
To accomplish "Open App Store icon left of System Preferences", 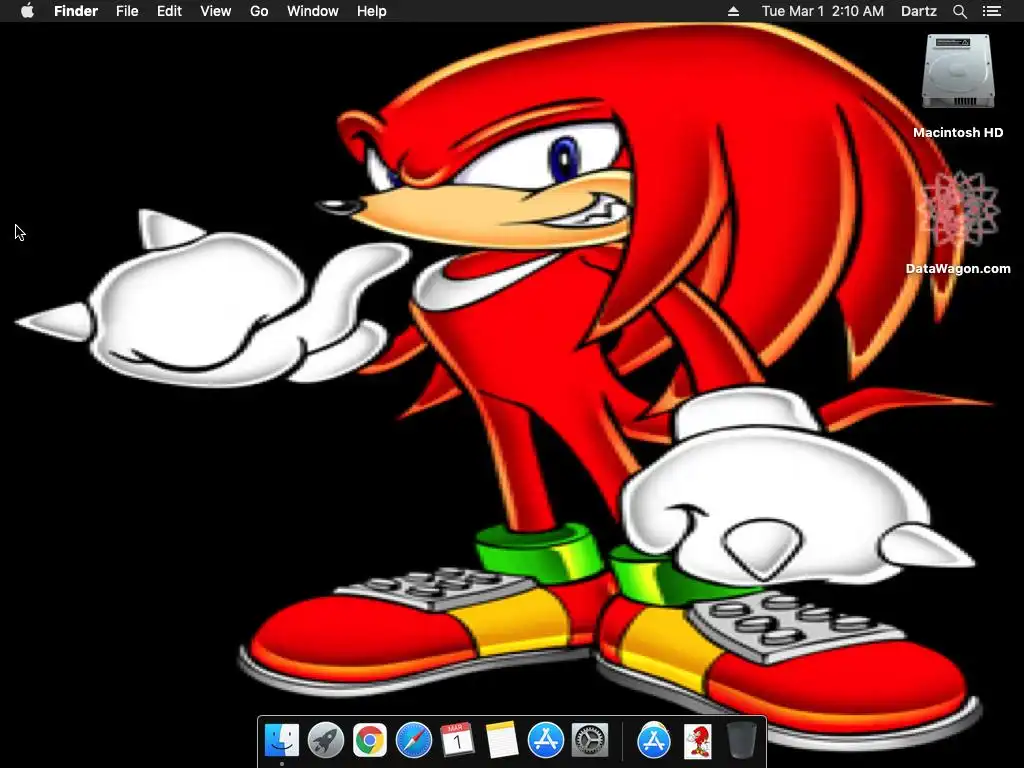I will click(545, 740).
